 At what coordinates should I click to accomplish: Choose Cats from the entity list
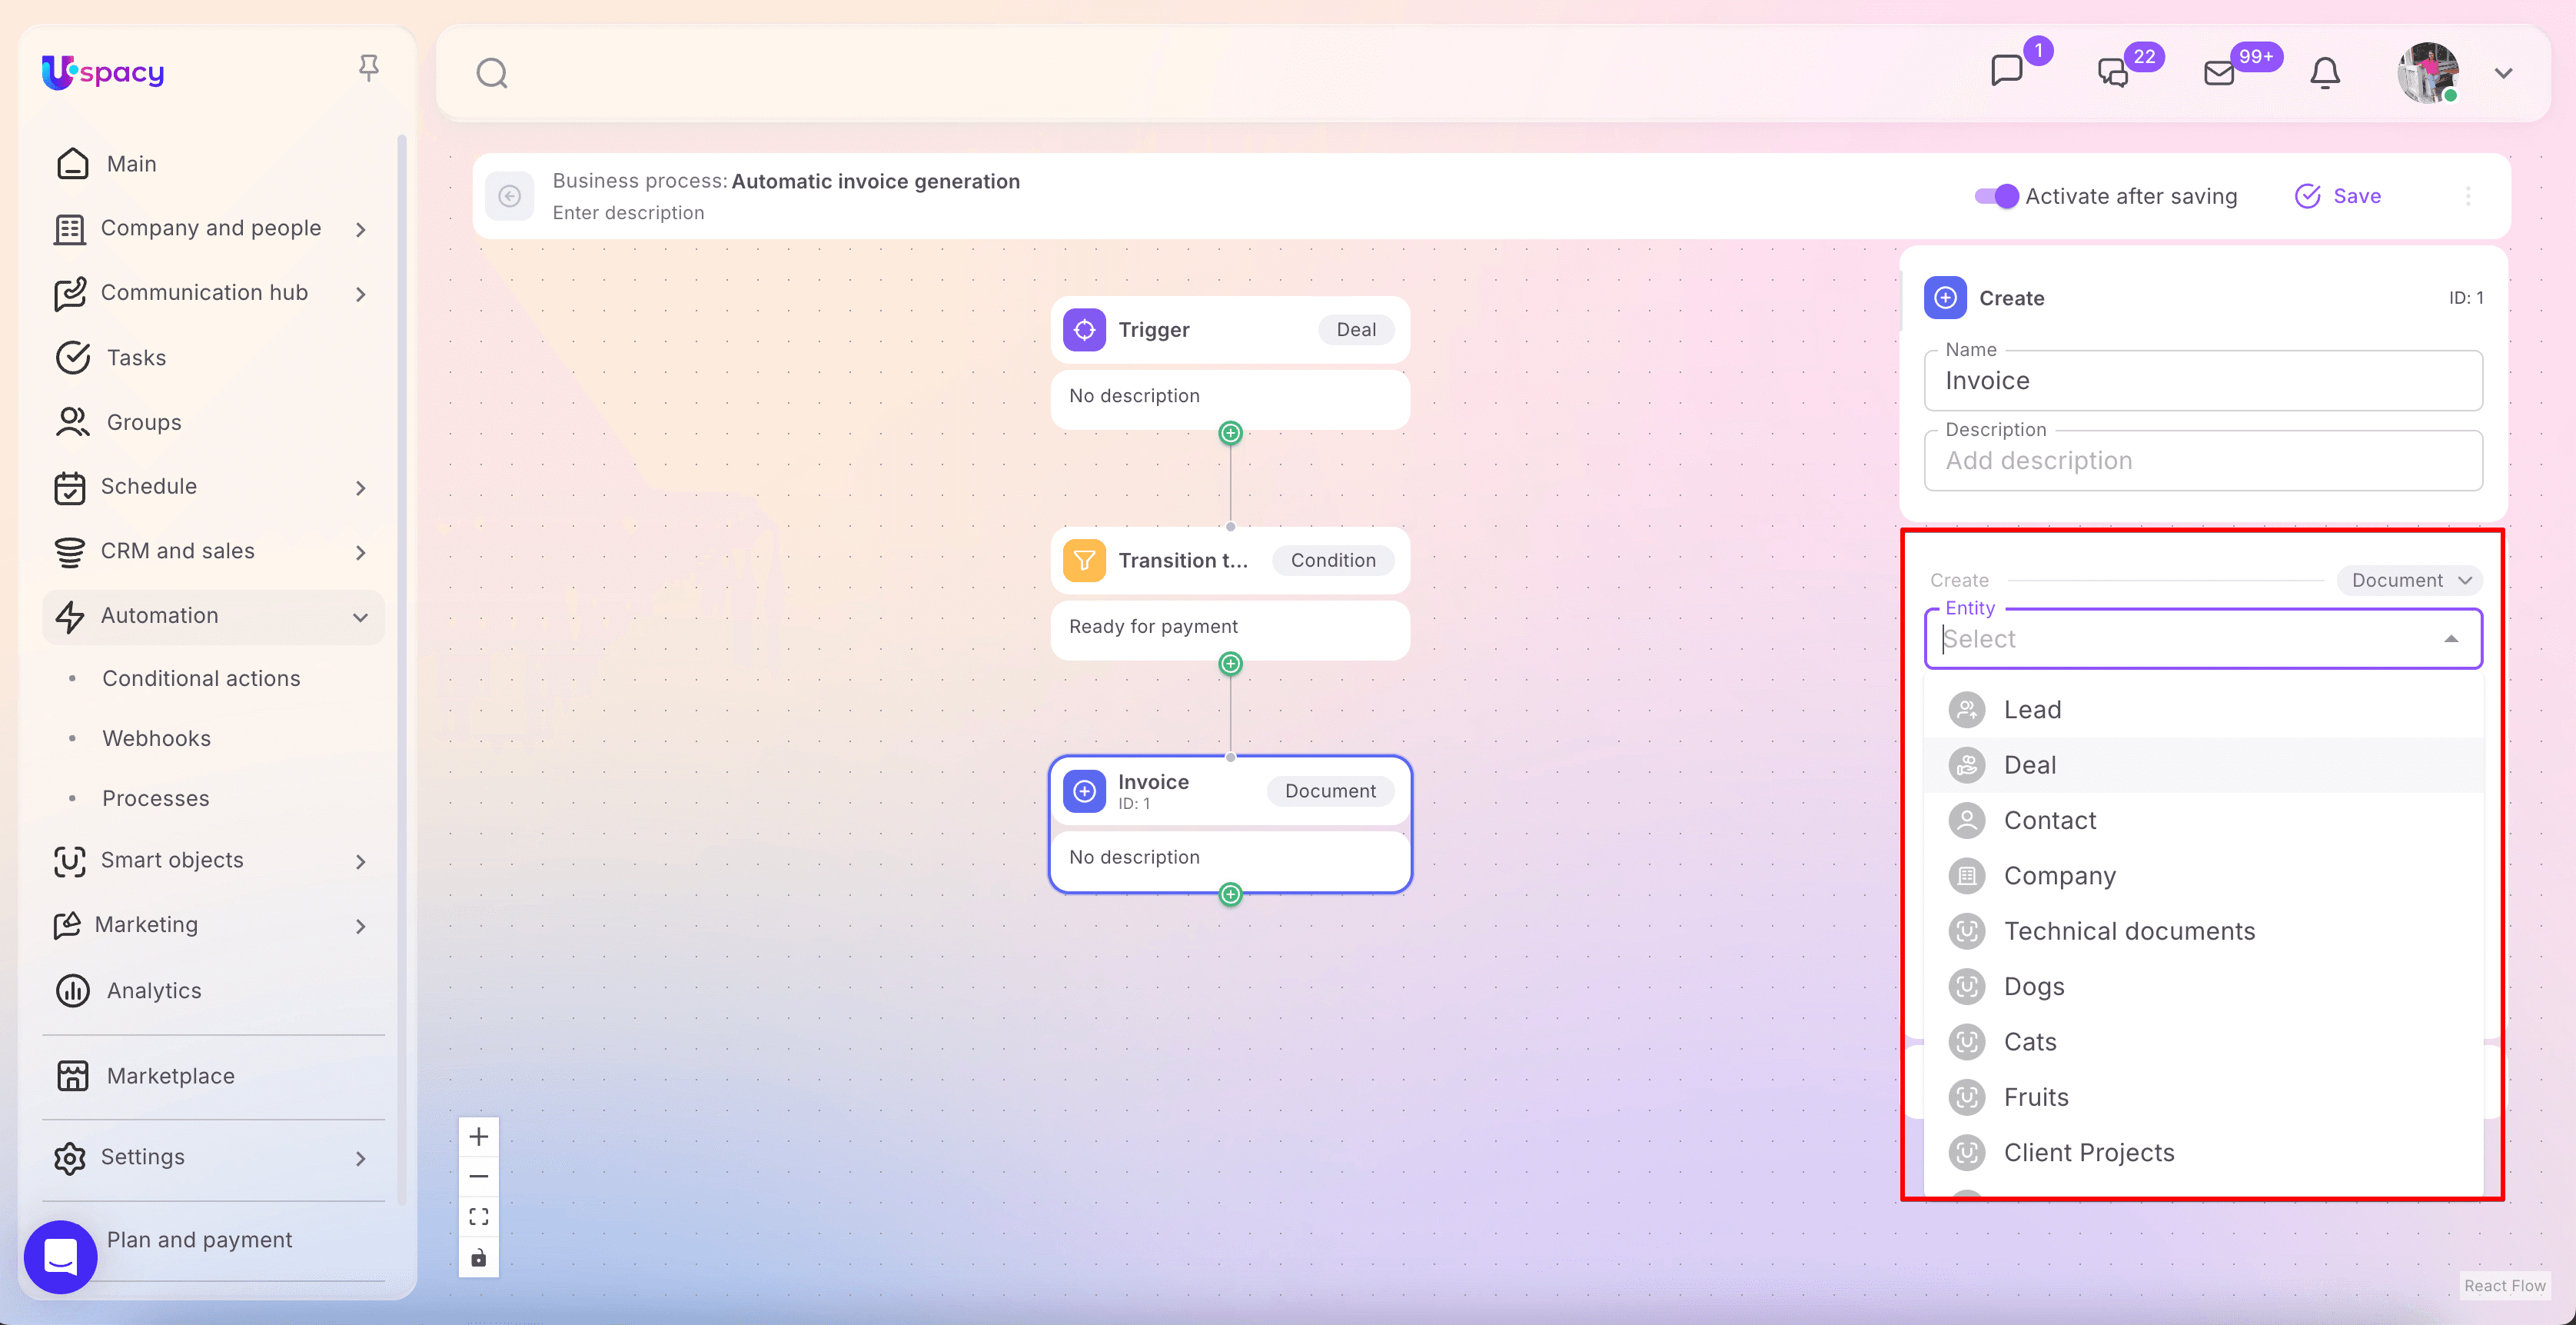pos(2203,1042)
